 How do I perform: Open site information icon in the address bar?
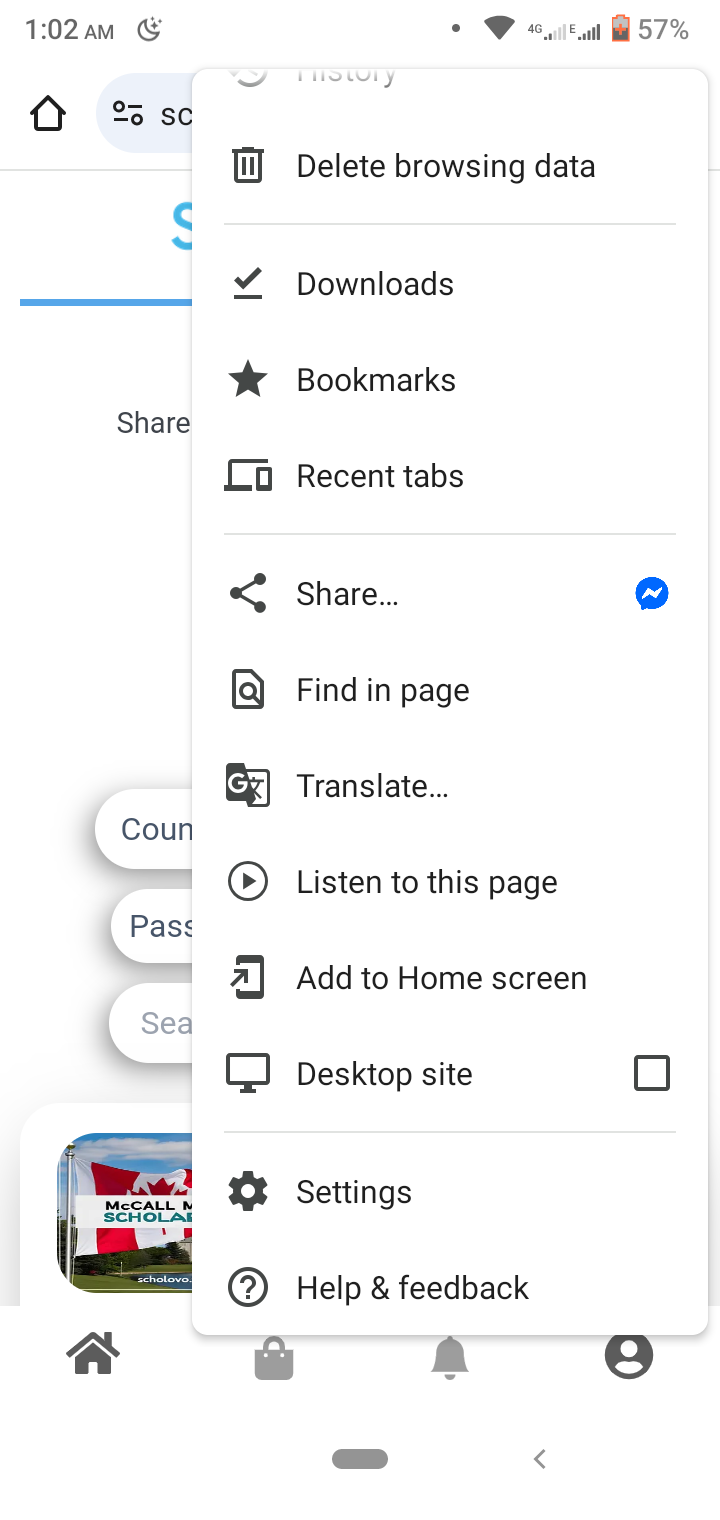click(x=128, y=114)
